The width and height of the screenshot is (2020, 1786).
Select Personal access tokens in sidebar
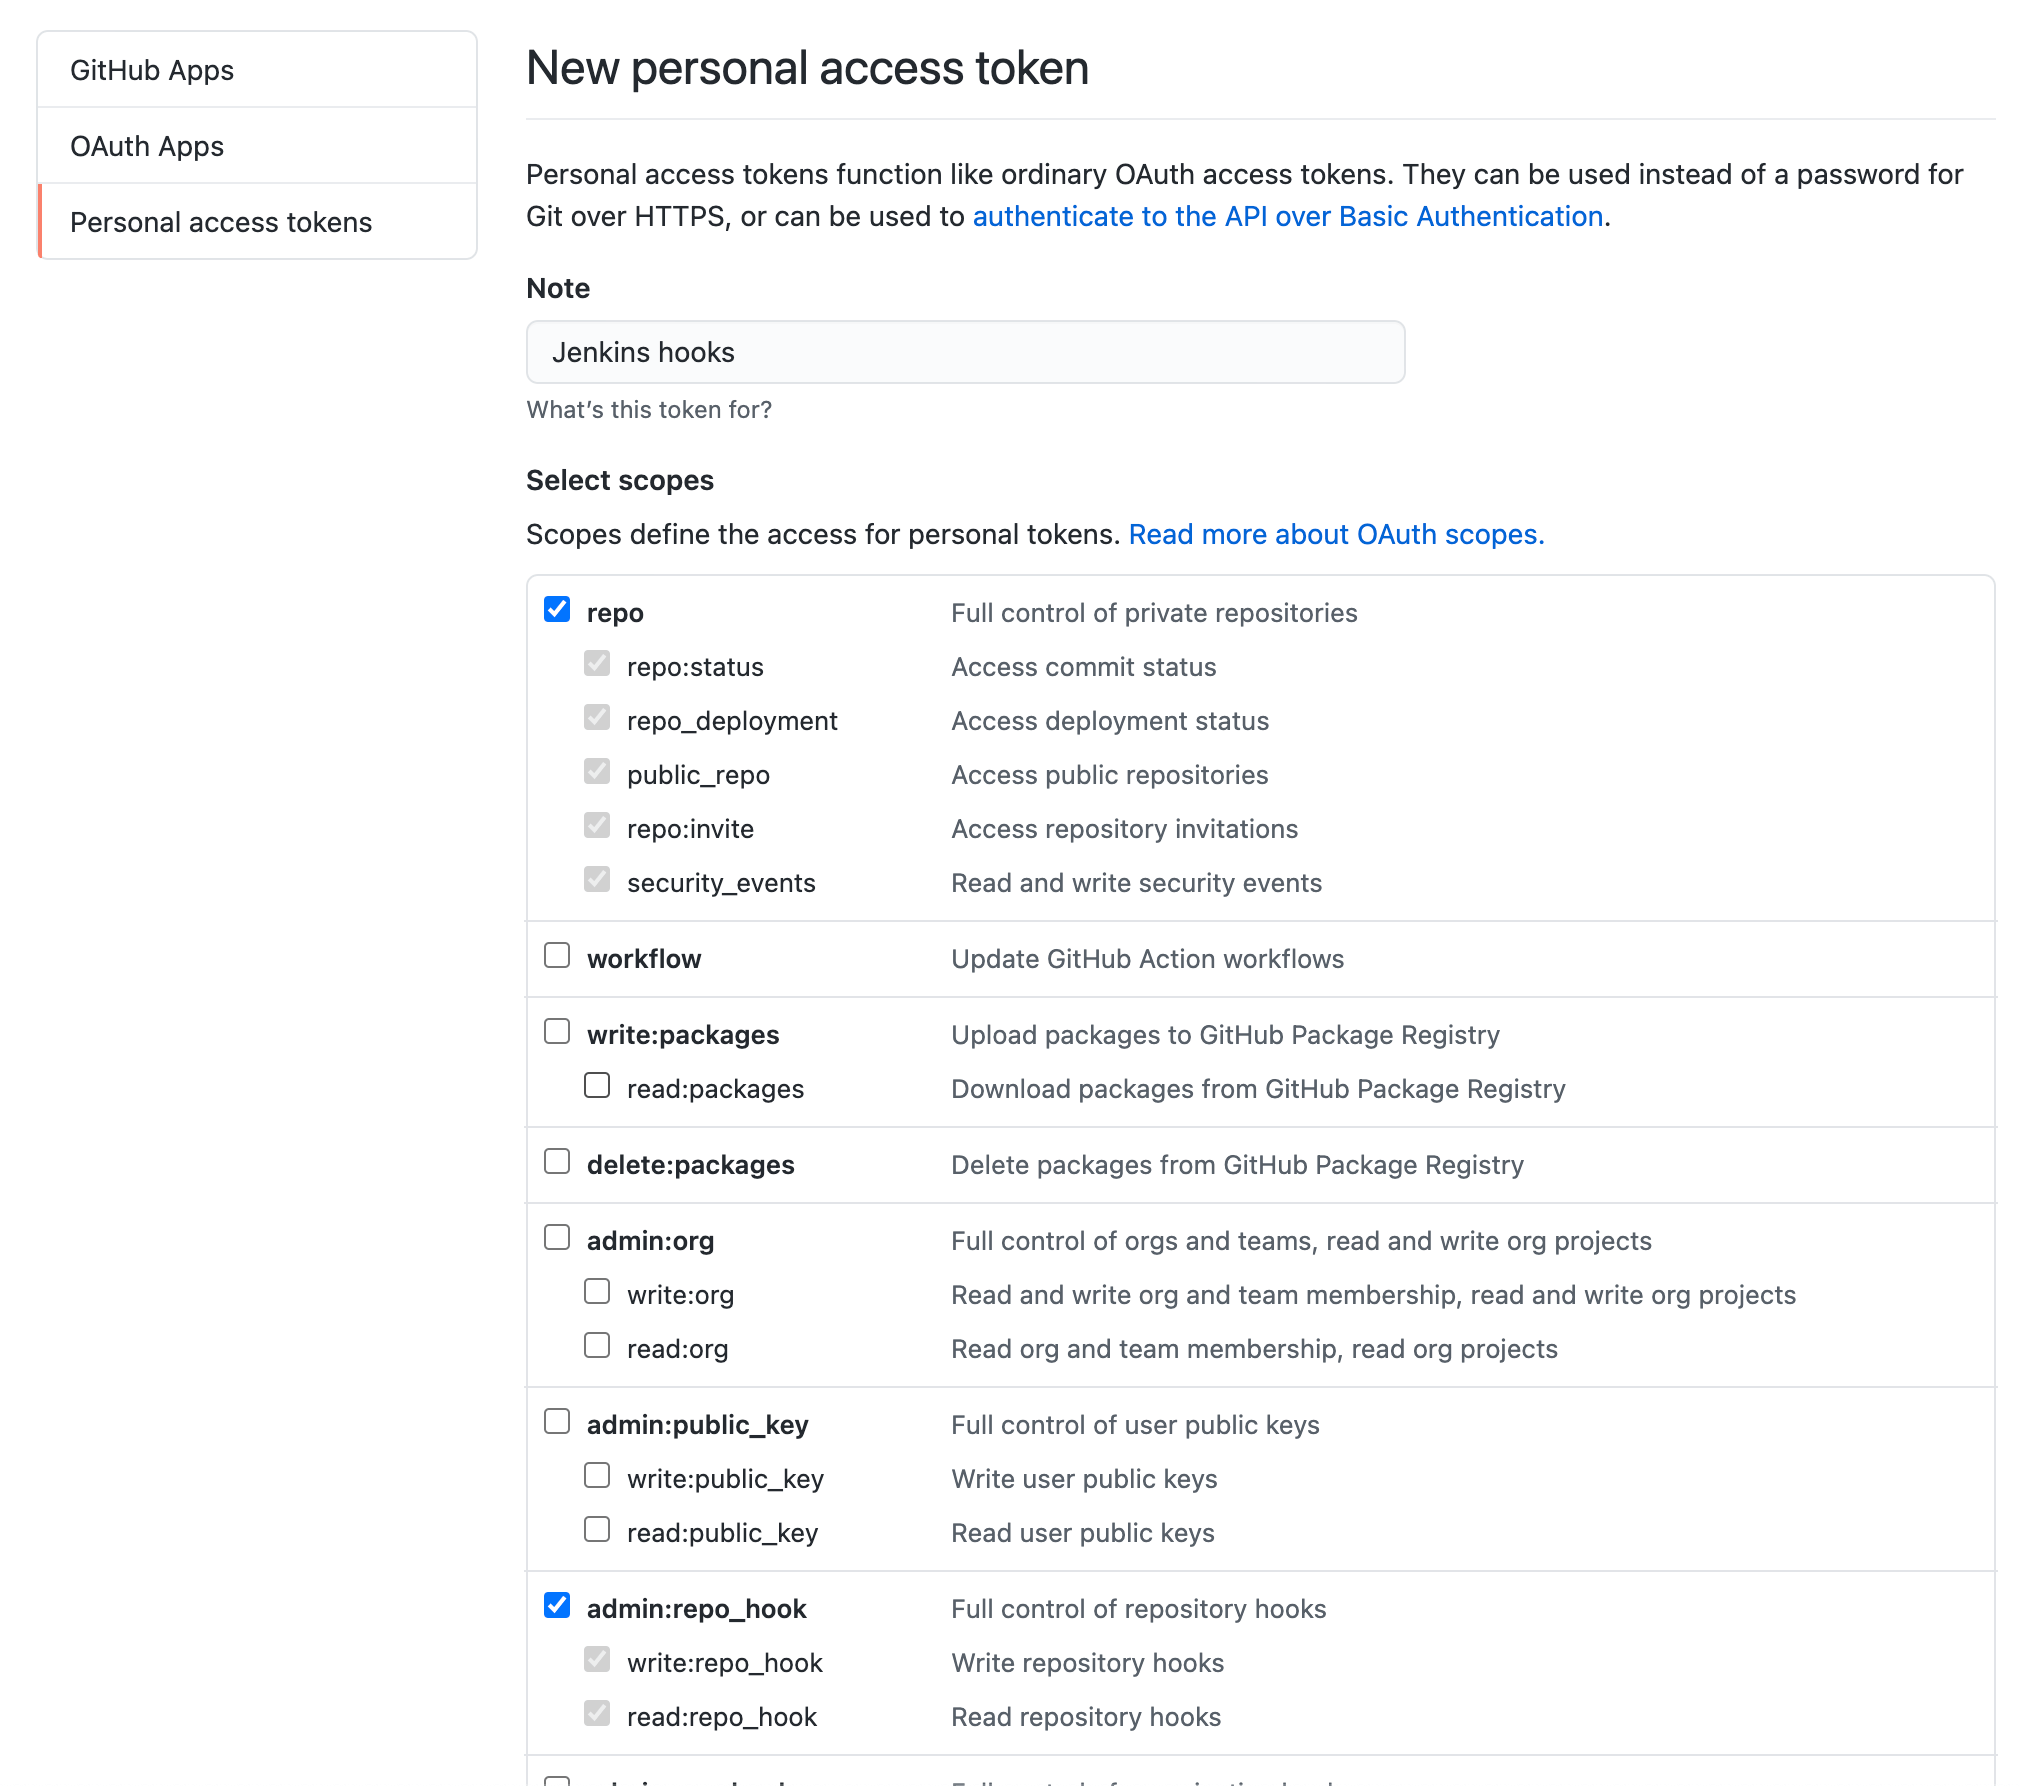pos(221,222)
